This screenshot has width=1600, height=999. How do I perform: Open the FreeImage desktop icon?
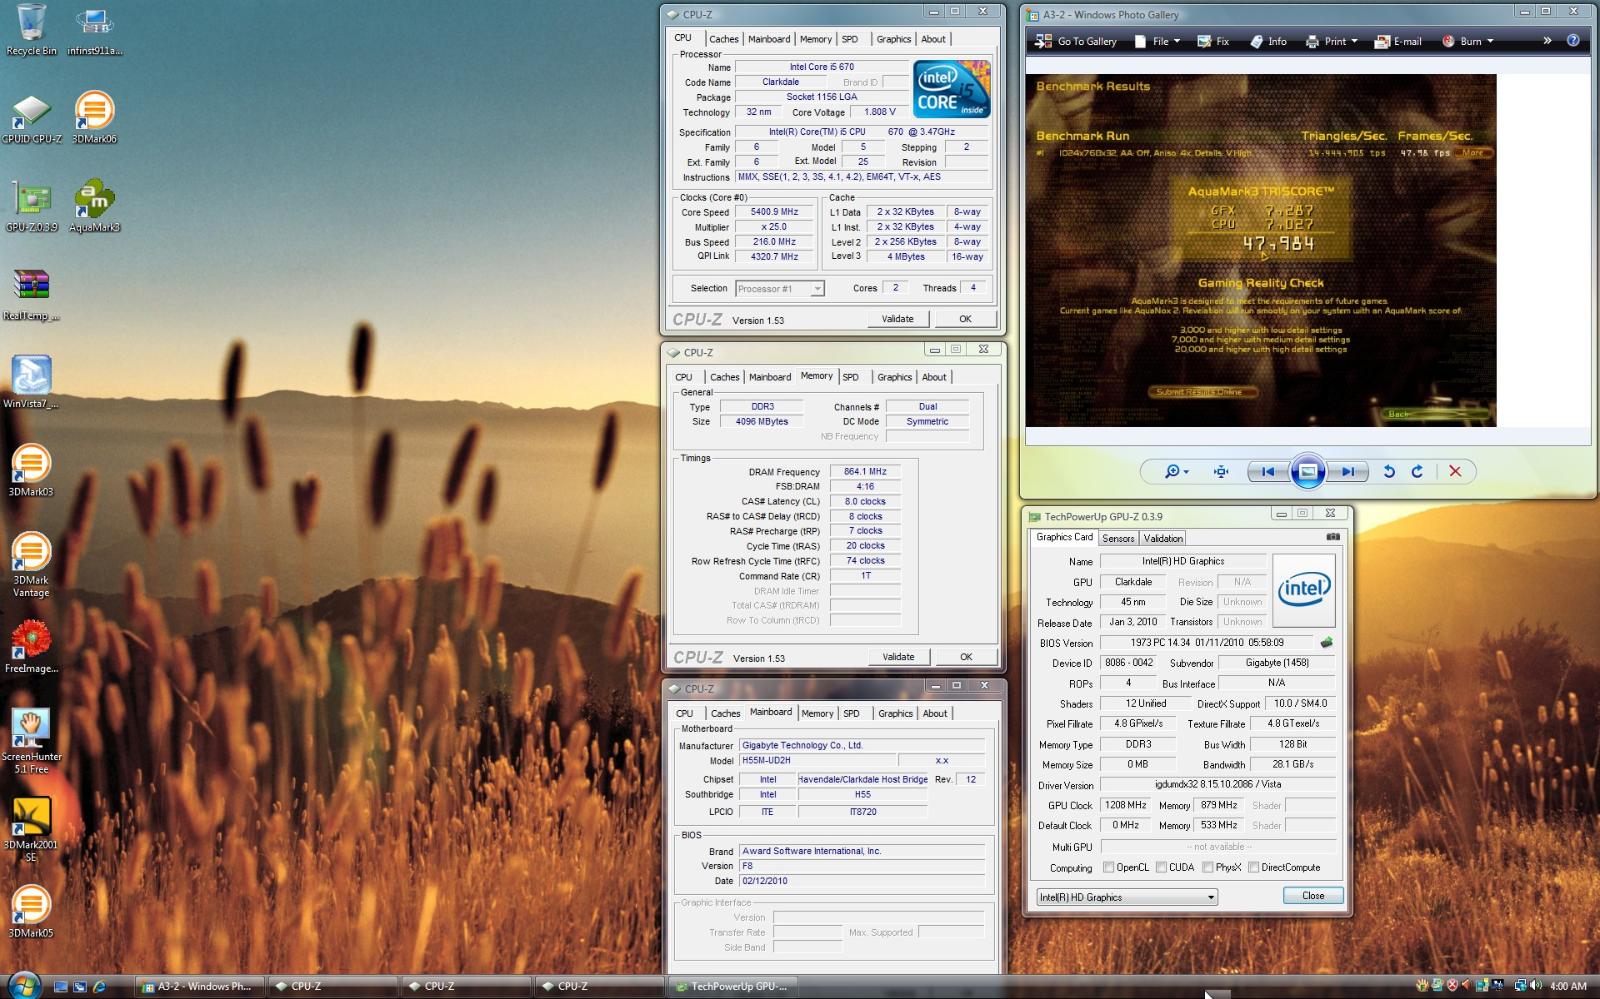(x=31, y=647)
